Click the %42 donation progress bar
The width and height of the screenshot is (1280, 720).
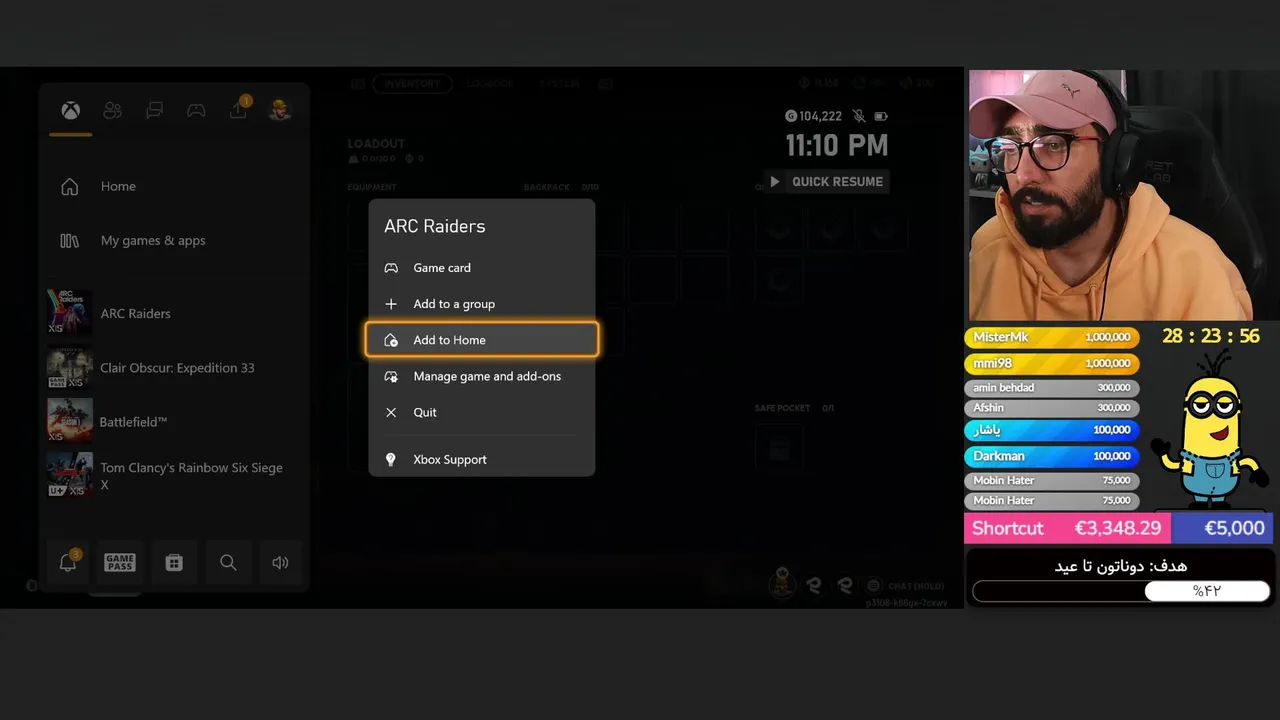click(1121, 591)
